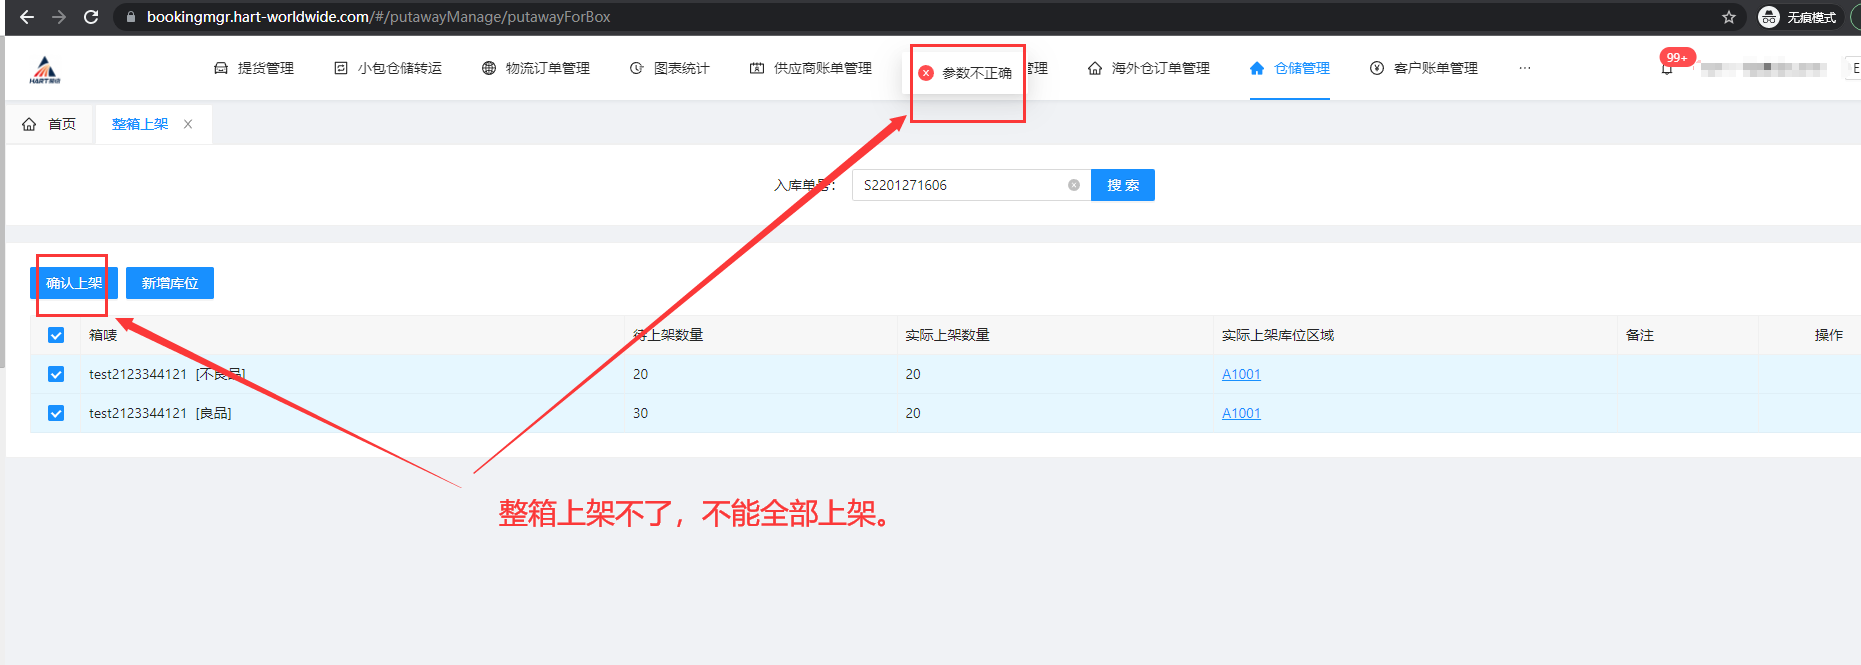Uncheck the 良品 row checkbox
The image size is (1861, 665).
point(56,413)
